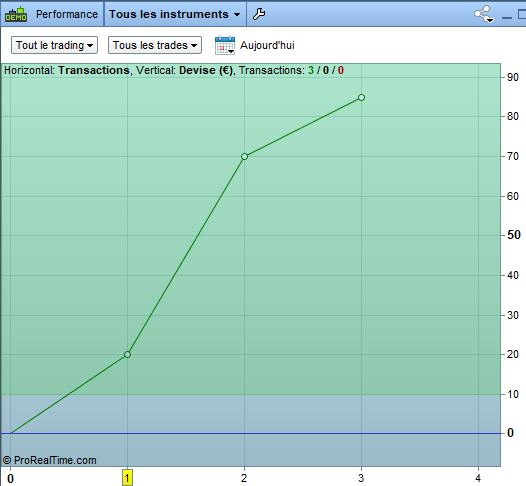Screen dimensions: 526x486
Task: Open the 'Tous les instruments' dropdown
Action: click(x=175, y=14)
